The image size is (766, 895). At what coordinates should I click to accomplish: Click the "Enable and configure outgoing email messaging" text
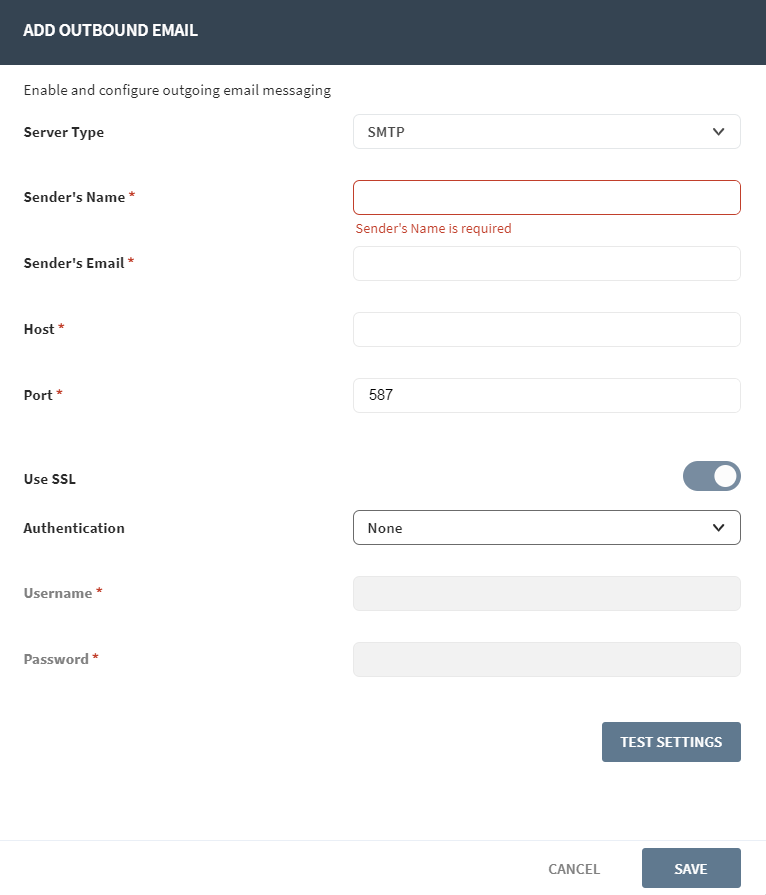[177, 90]
